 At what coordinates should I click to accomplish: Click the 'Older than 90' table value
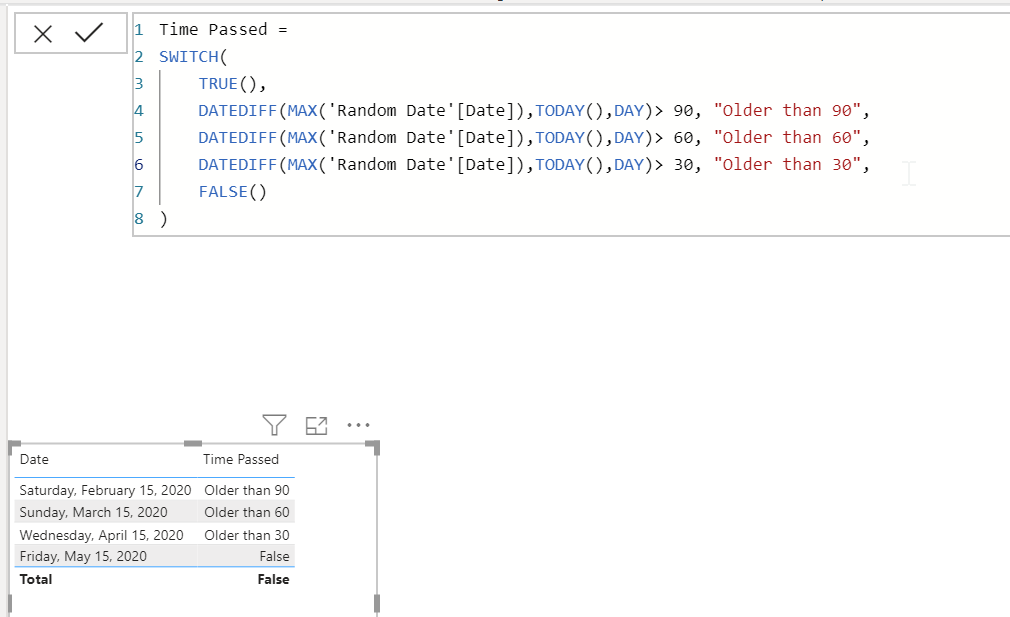click(247, 490)
